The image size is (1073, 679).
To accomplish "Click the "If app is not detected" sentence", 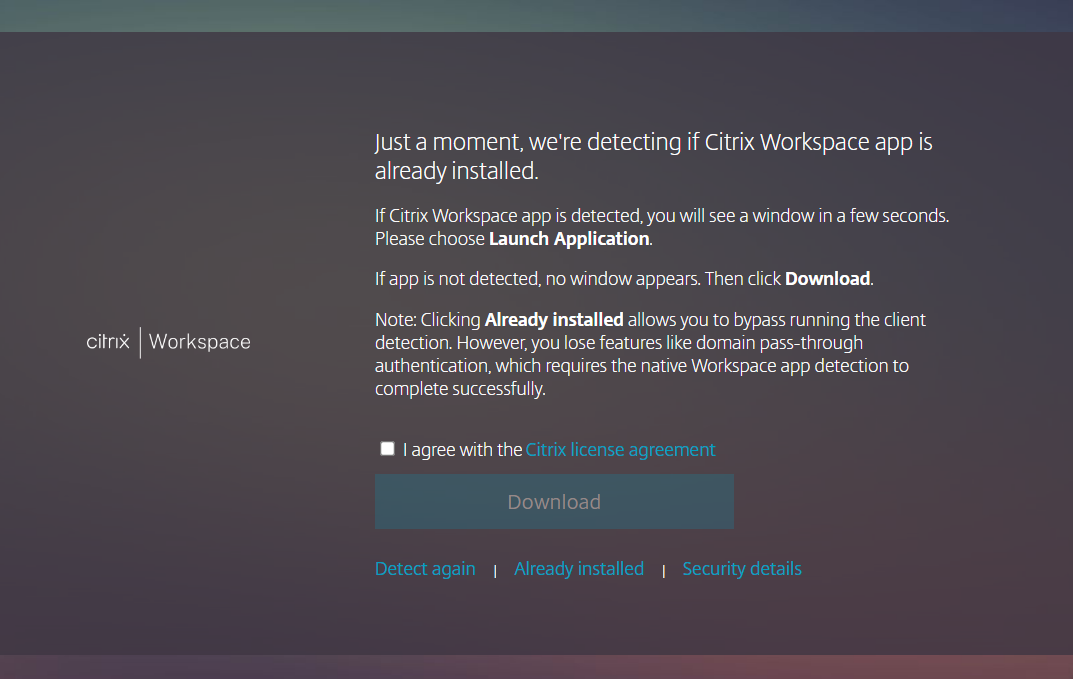I will click(x=540, y=279).
